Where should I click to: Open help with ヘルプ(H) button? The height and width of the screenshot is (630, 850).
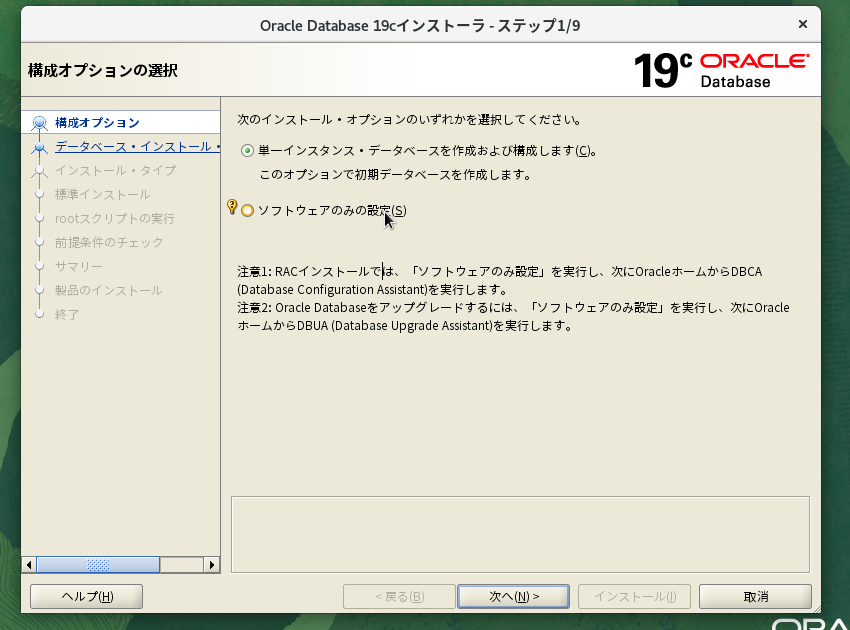87,596
